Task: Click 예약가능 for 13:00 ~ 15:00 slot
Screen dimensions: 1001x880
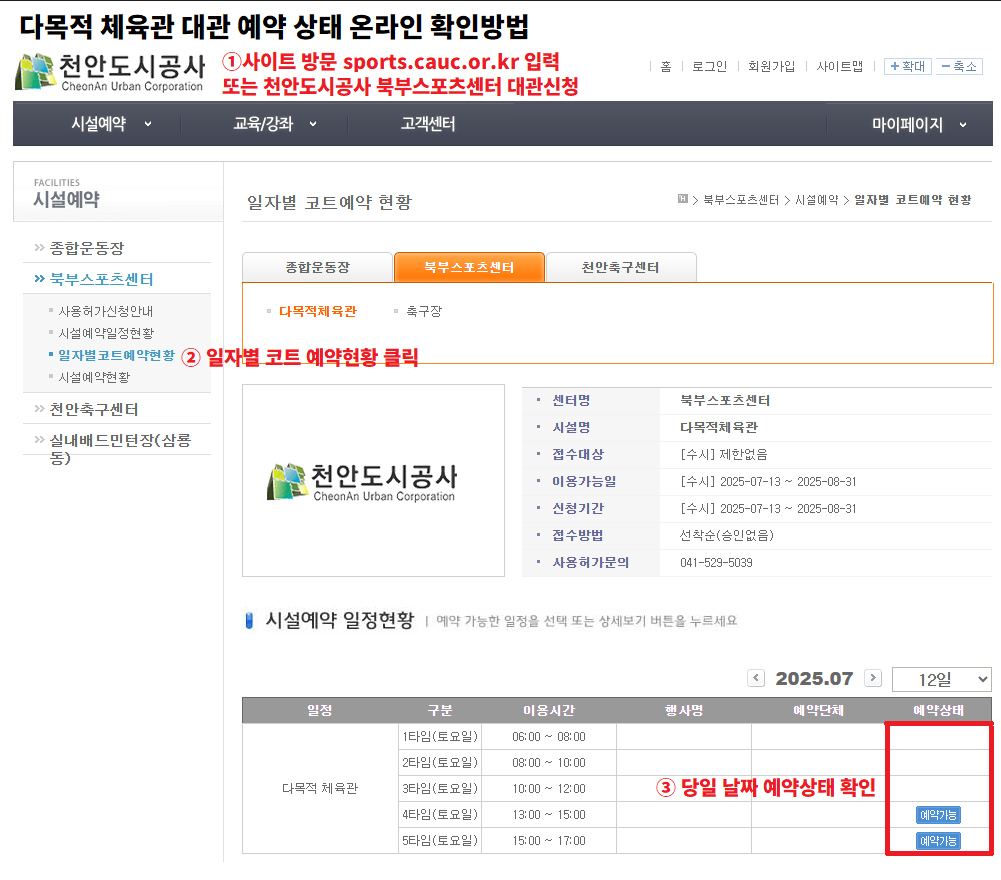Action: pos(938,815)
